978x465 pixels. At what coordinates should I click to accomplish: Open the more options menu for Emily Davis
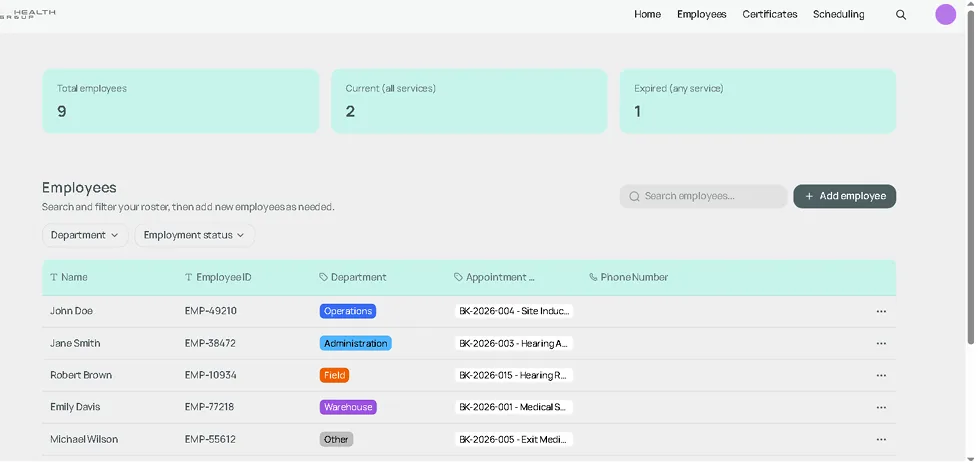[881, 407]
